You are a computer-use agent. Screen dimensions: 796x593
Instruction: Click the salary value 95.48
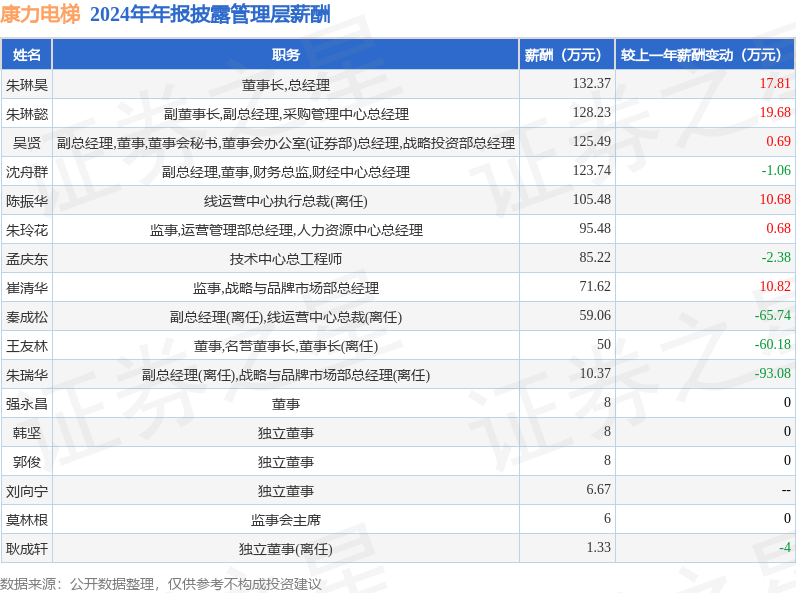pyautogui.click(x=595, y=227)
